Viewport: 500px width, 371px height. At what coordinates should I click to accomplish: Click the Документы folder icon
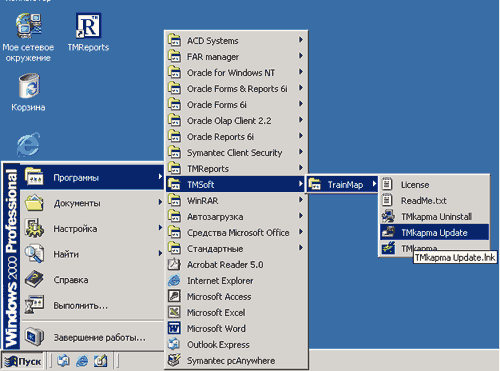34,202
